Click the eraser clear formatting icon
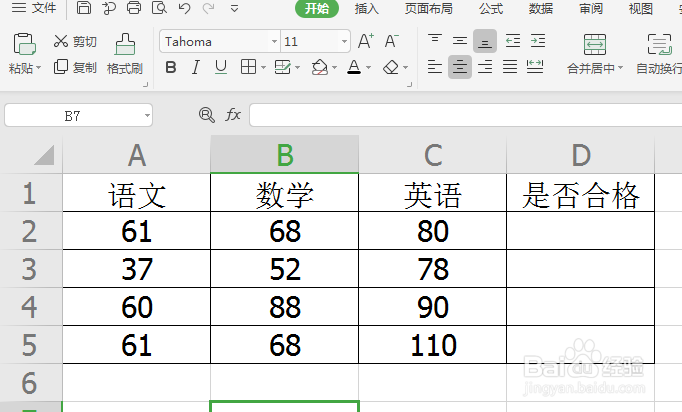The width and height of the screenshot is (682, 412). click(391, 67)
